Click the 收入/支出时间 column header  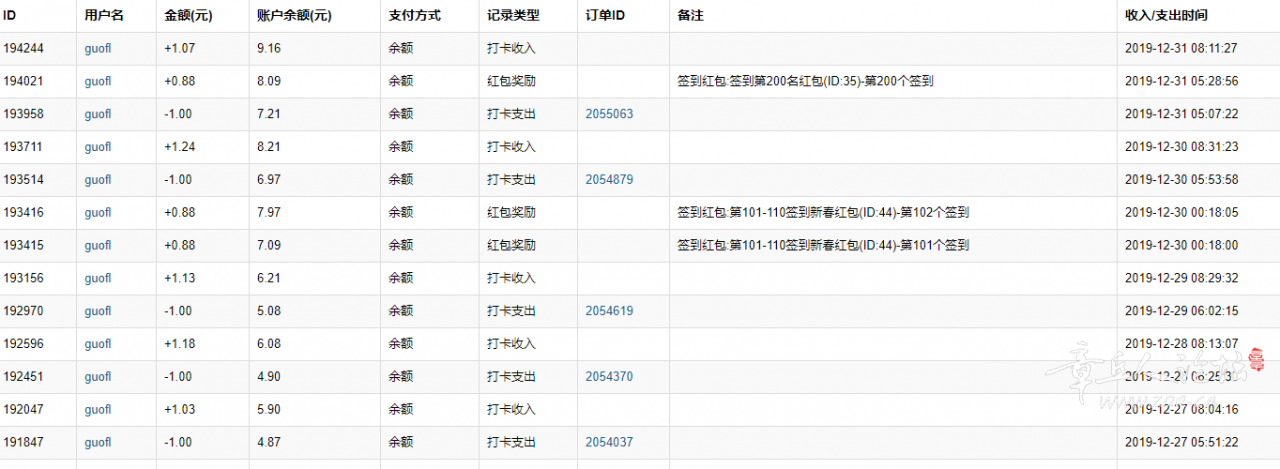[1166, 16]
